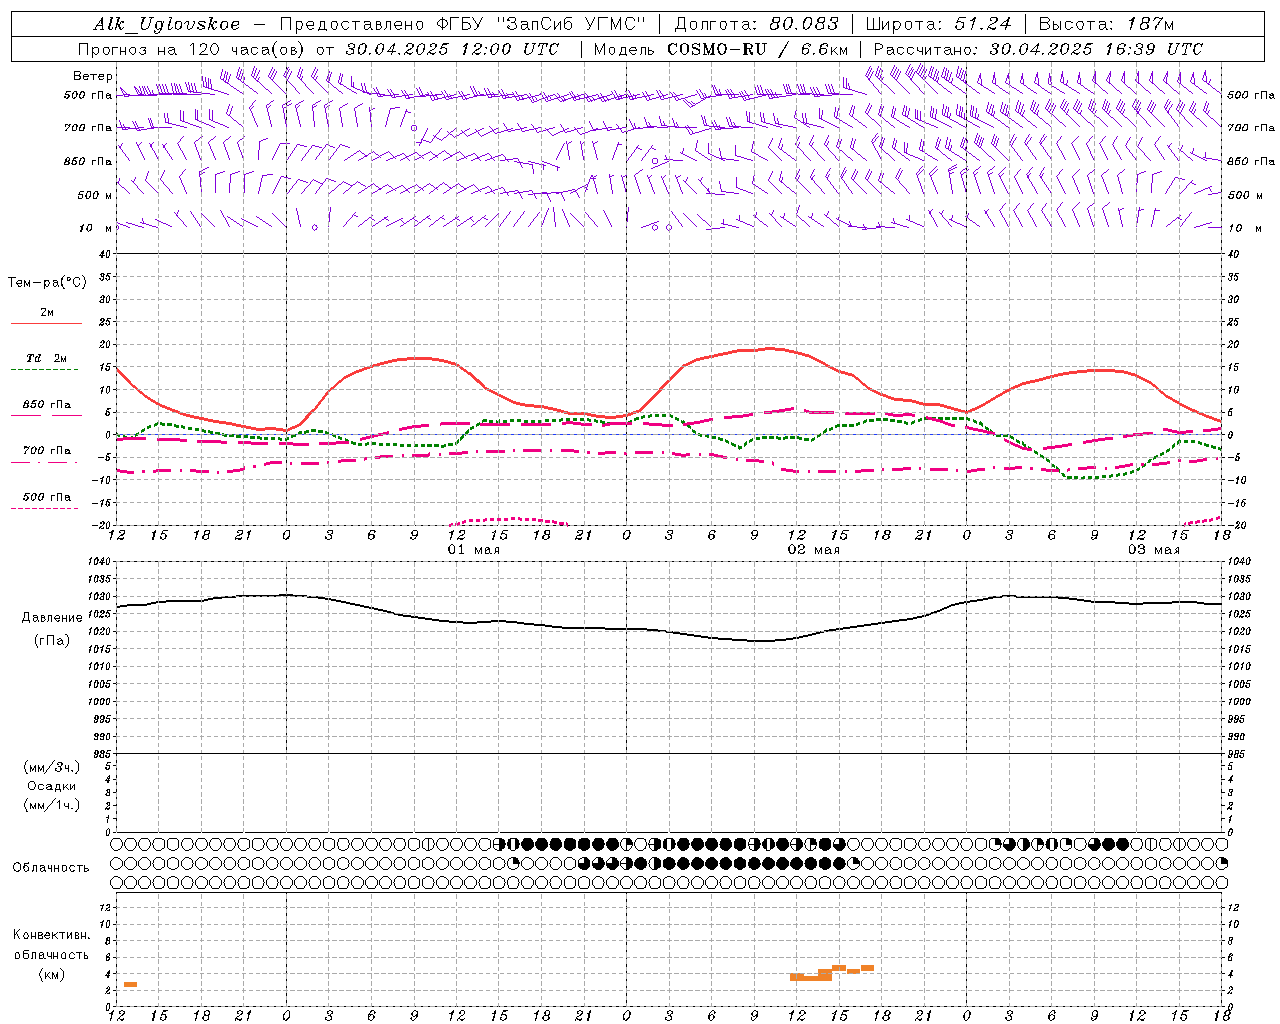Click the 700 гПа temperature legend entry
The width and height of the screenshot is (1280, 1024).
click(x=47, y=451)
